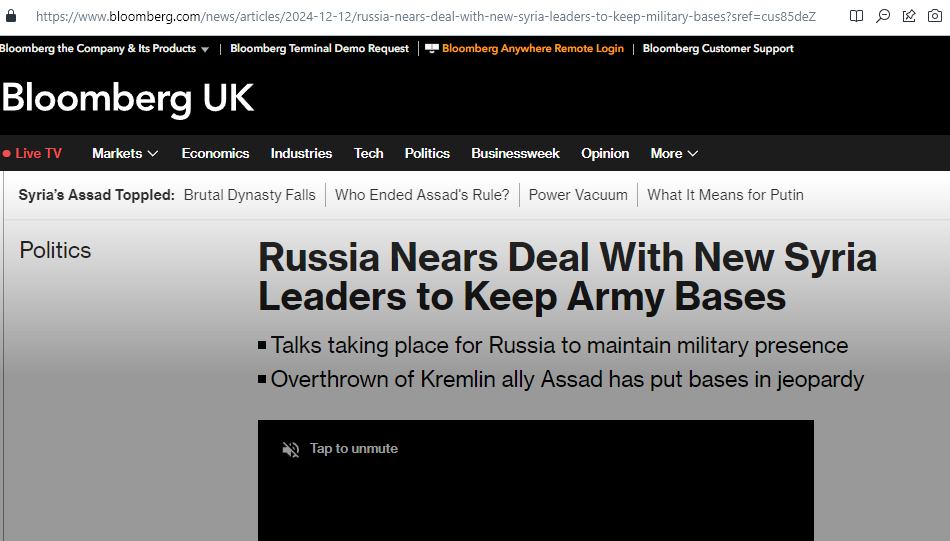Open the Economics section
This screenshot has width=950, height=541.
pyautogui.click(x=215, y=153)
